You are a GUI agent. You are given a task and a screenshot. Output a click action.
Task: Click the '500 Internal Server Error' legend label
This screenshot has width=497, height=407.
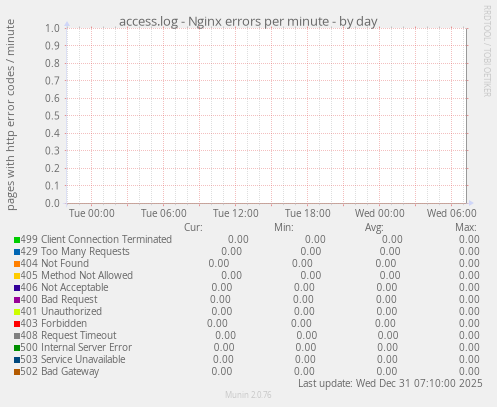[76, 347]
